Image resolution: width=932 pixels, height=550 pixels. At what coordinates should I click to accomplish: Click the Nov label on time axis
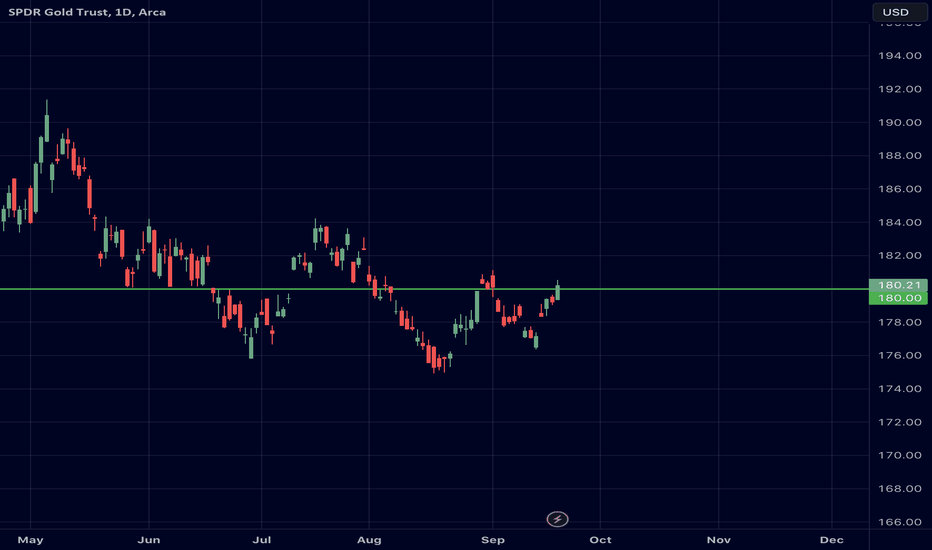[x=719, y=540]
